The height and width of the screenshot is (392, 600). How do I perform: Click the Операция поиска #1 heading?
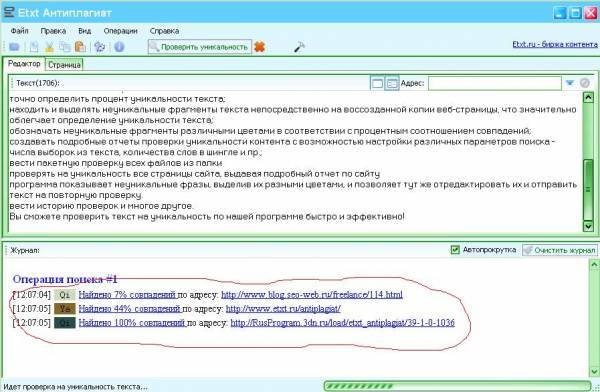(x=65, y=279)
